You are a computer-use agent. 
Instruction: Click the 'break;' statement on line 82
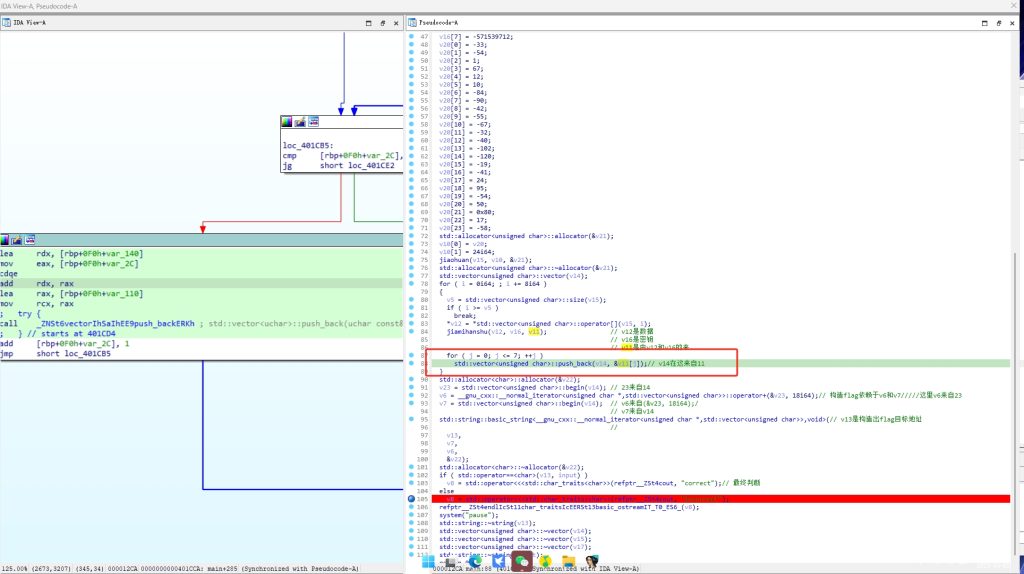click(x=465, y=315)
